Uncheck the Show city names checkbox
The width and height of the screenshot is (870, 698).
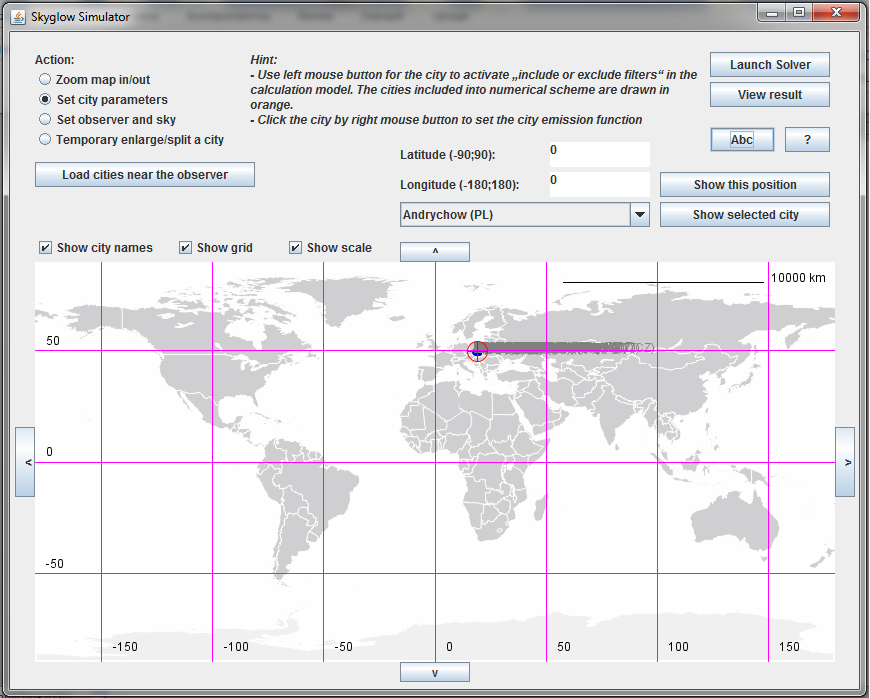click(46, 248)
